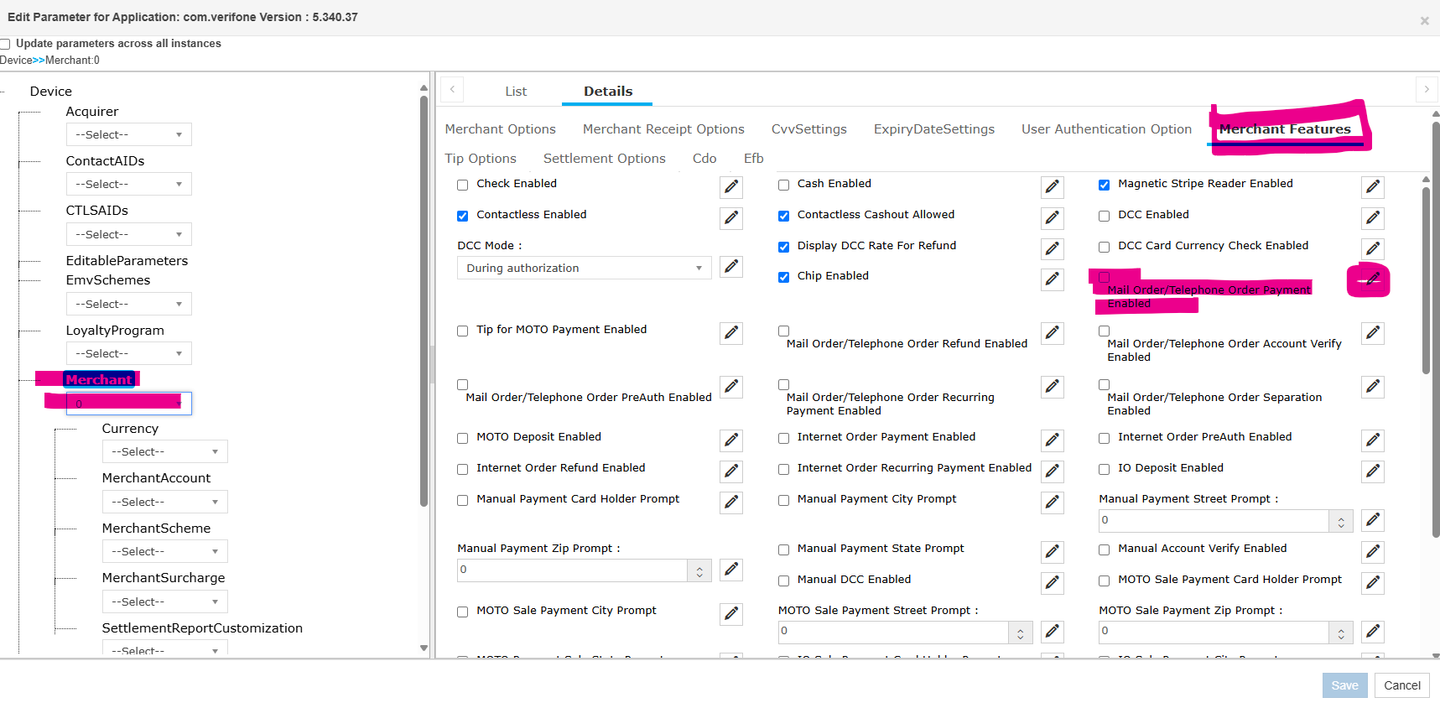Open the LoyaltyProgram select dropdown
1440x709 pixels.
coord(129,354)
